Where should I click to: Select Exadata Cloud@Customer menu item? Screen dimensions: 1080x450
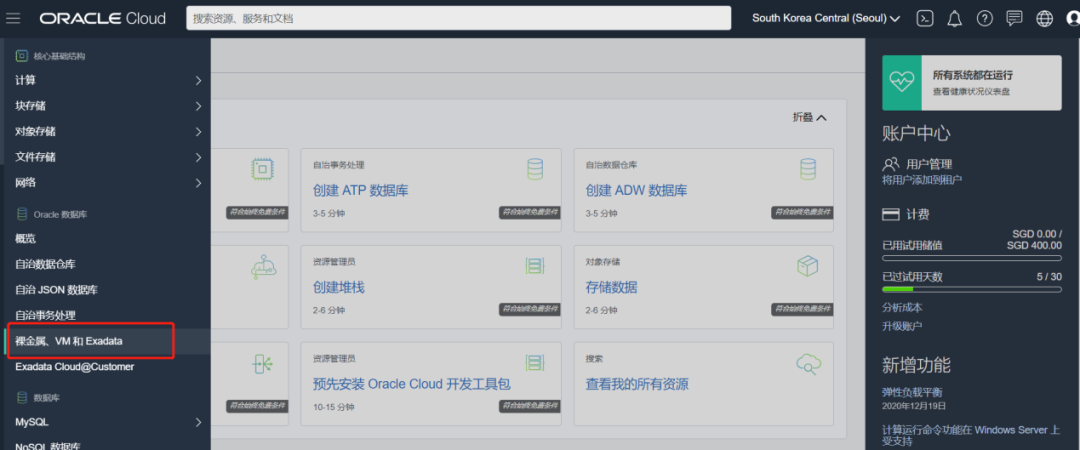[74, 367]
